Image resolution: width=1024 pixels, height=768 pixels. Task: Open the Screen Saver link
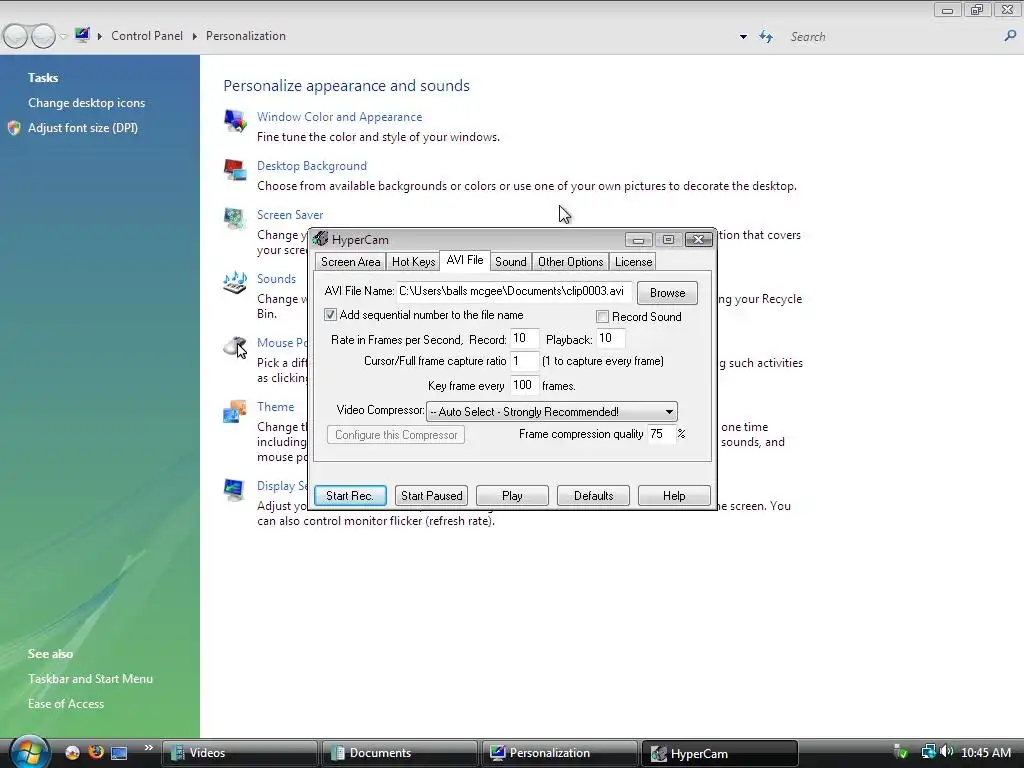tap(290, 215)
